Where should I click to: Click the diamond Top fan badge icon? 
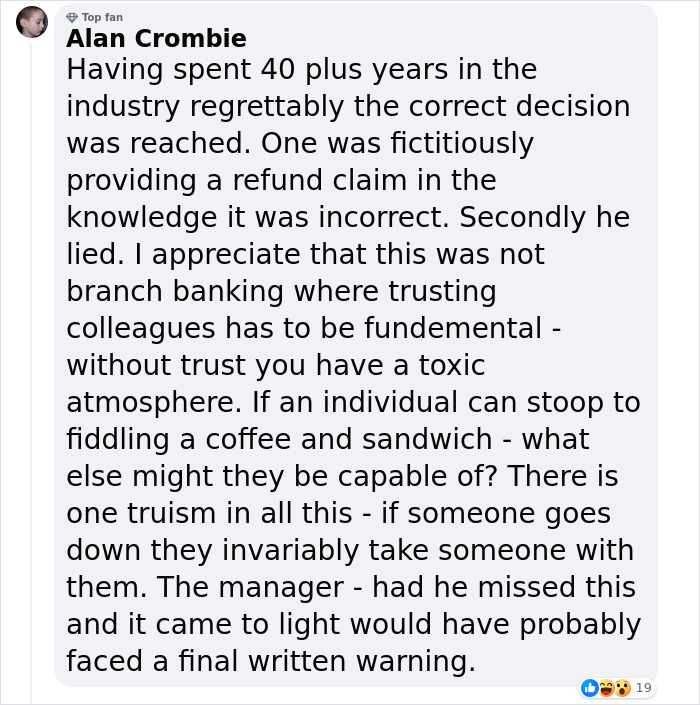point(71,17)
